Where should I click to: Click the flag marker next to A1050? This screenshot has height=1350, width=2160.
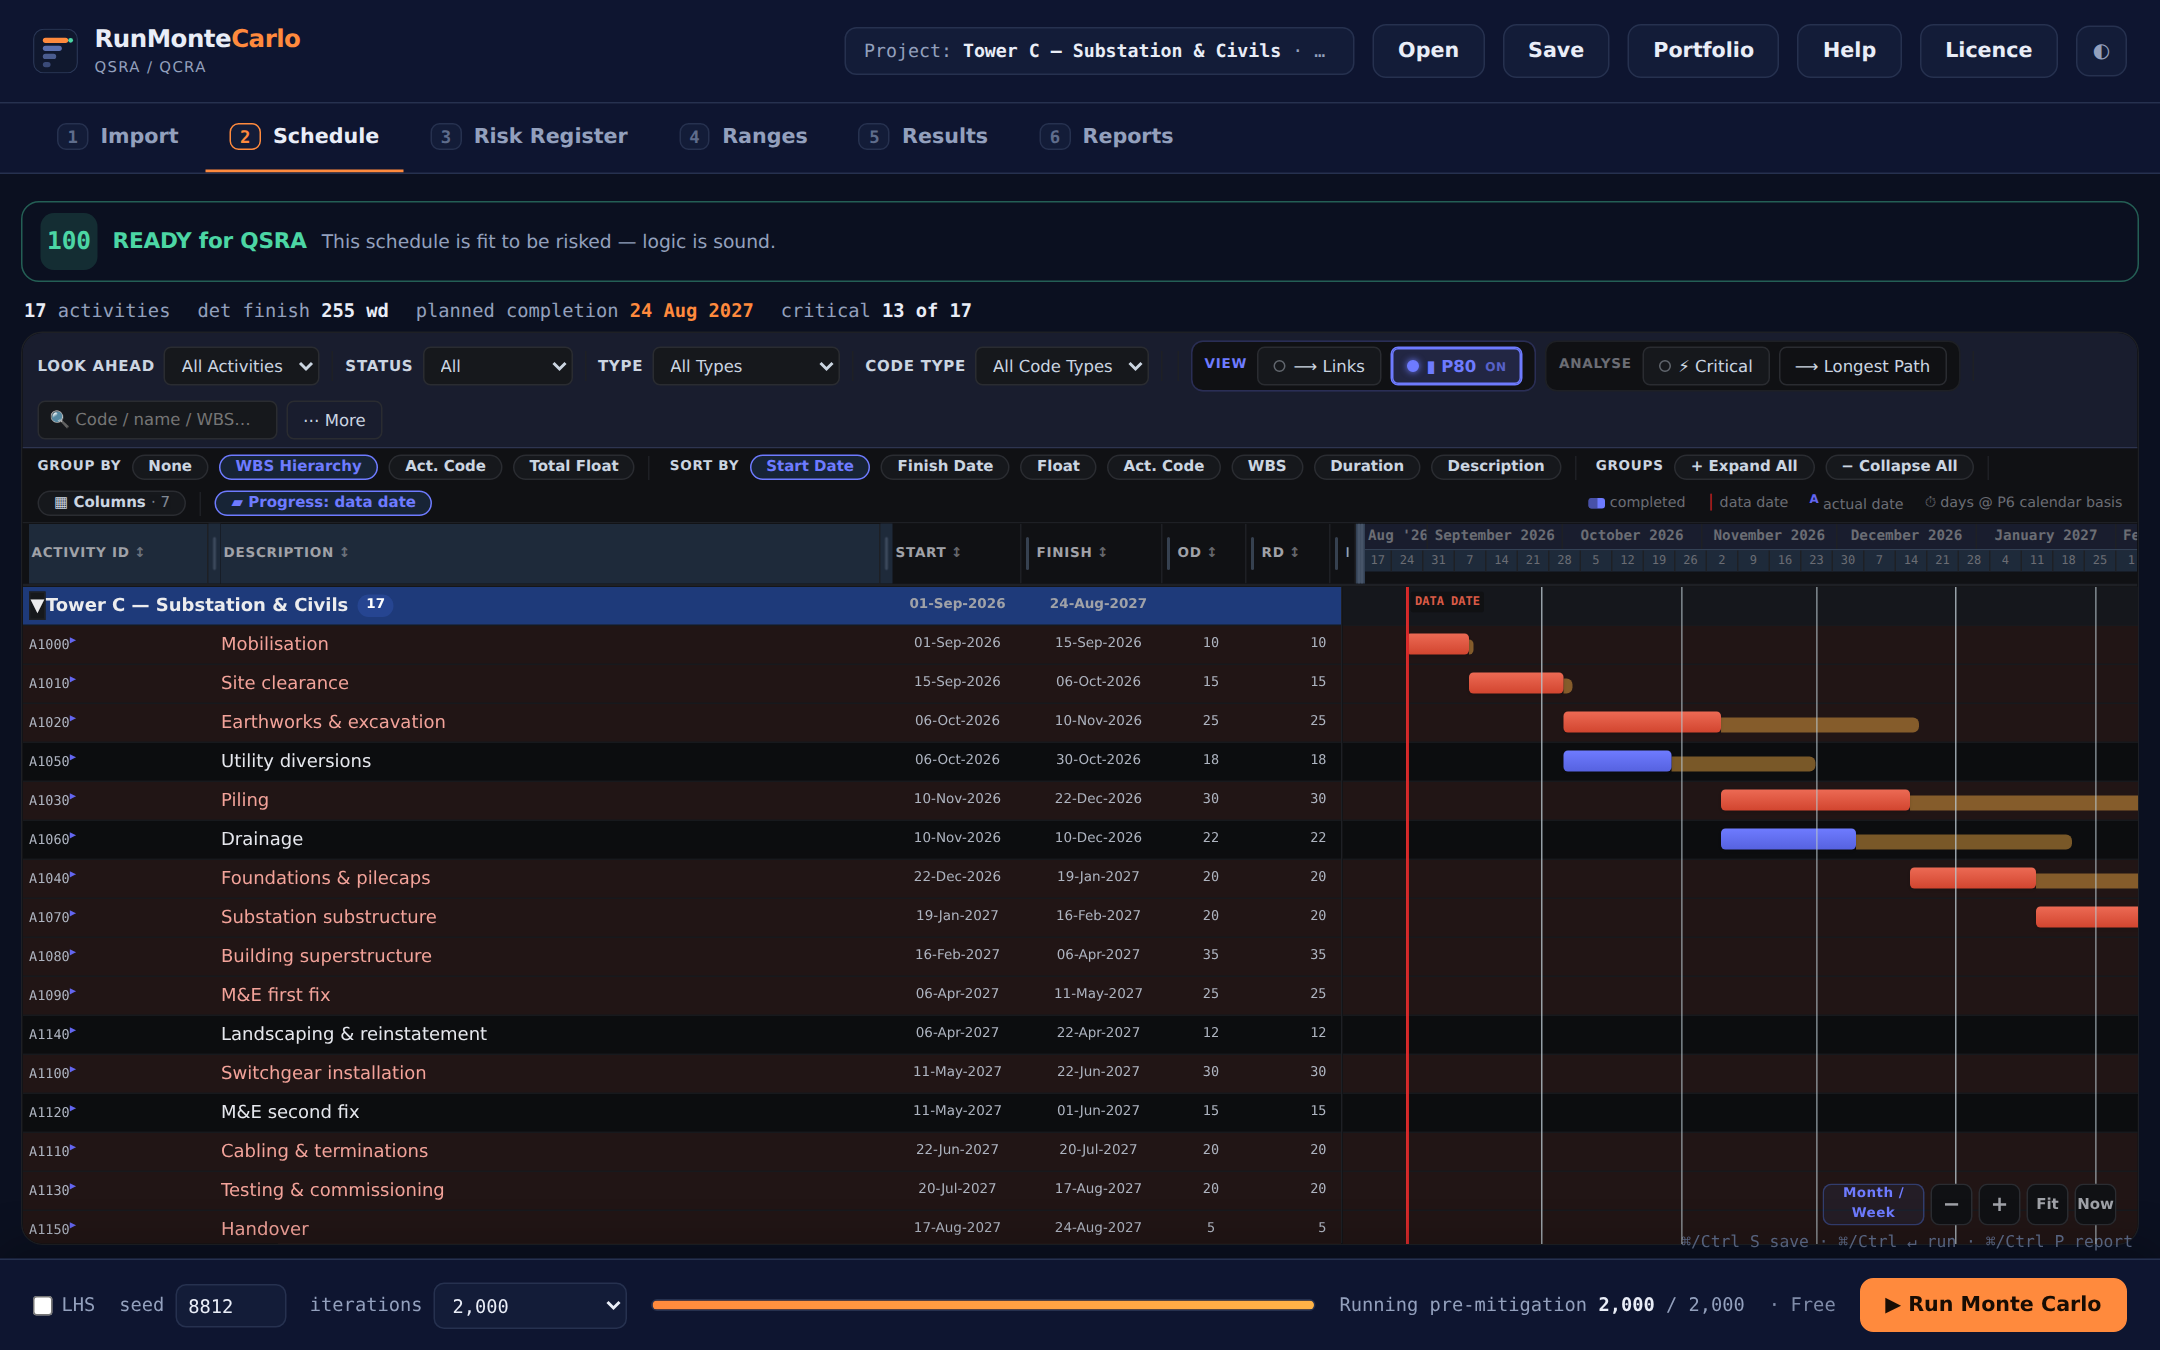click(73, 757)
